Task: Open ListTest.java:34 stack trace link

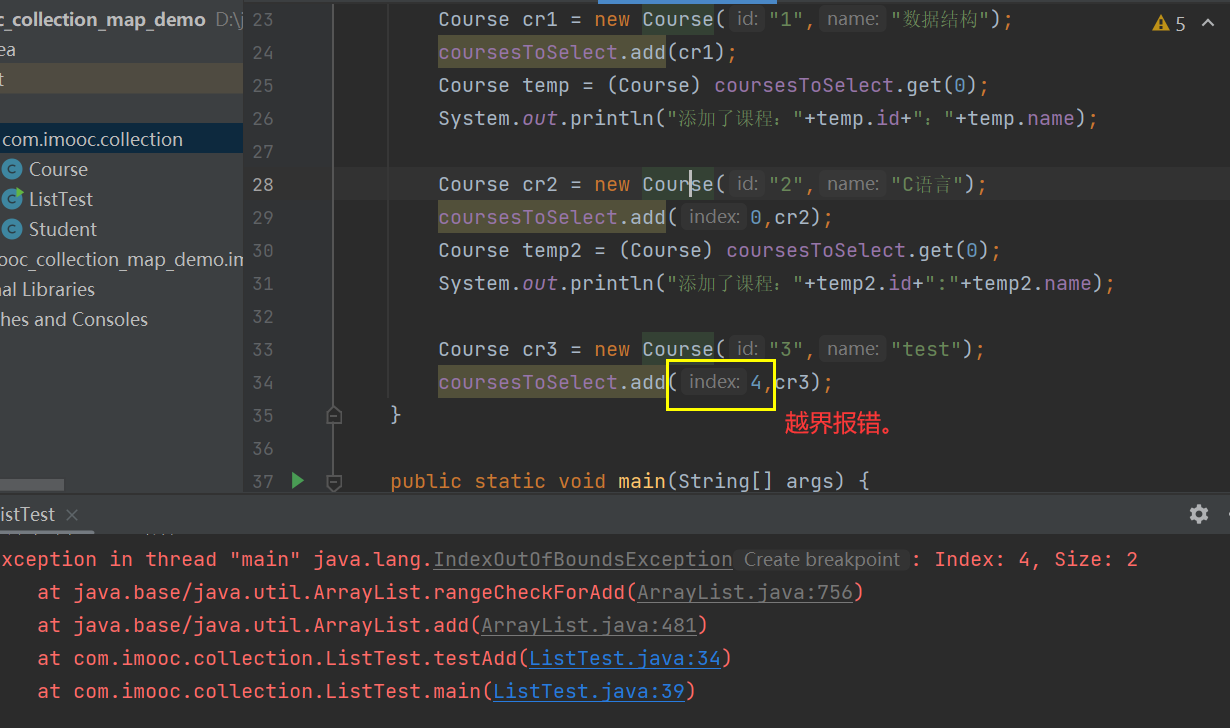Action: coord(626,658)
